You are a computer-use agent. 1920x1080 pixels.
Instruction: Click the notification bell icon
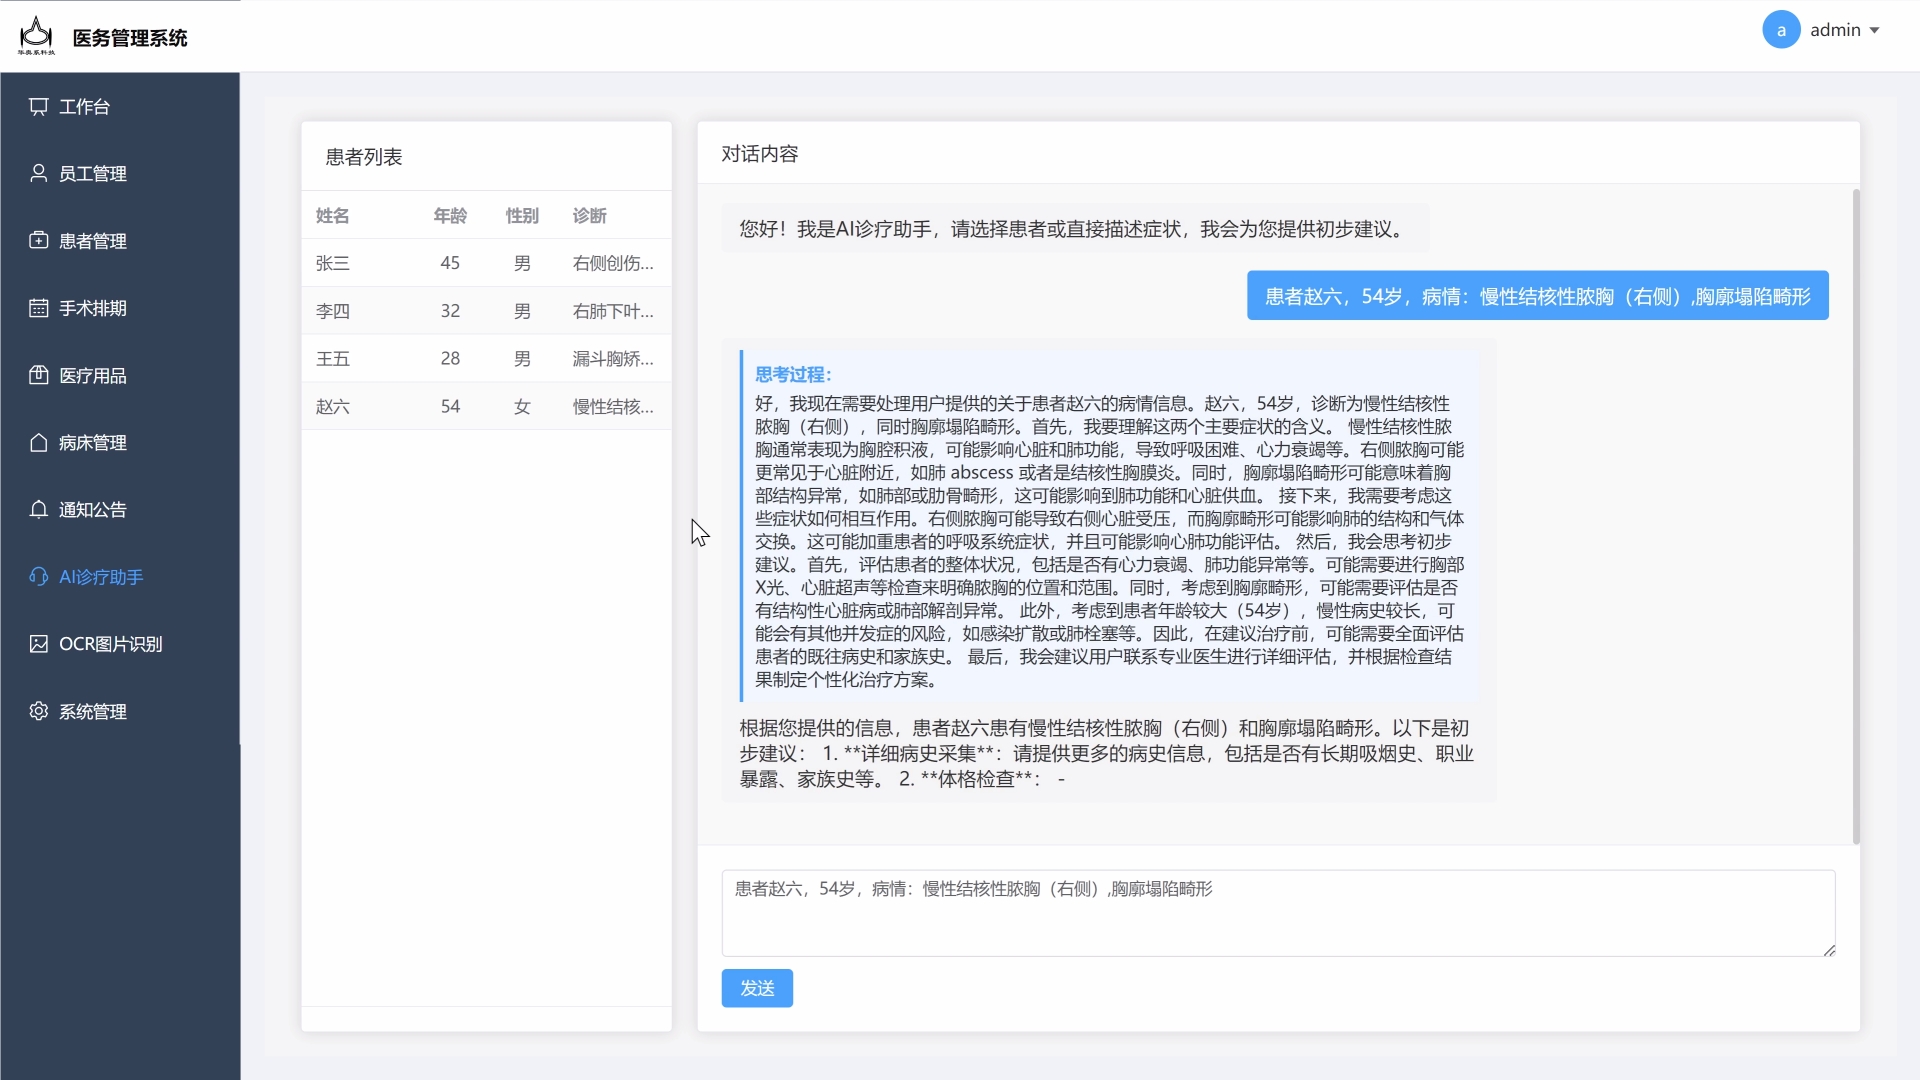click(38, 509)
